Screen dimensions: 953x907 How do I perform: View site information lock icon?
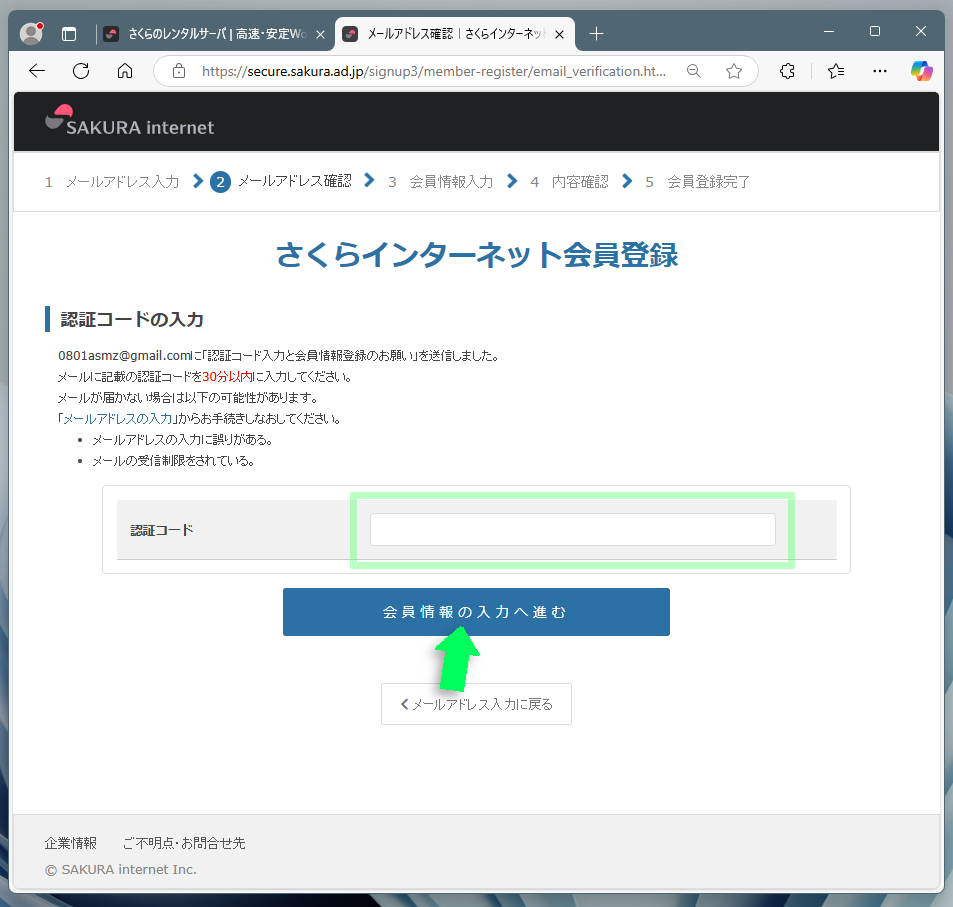tap(179, 71)
